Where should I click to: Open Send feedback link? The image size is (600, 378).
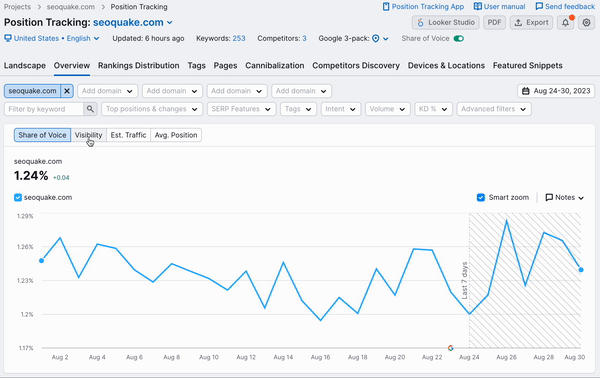(565, 7)
